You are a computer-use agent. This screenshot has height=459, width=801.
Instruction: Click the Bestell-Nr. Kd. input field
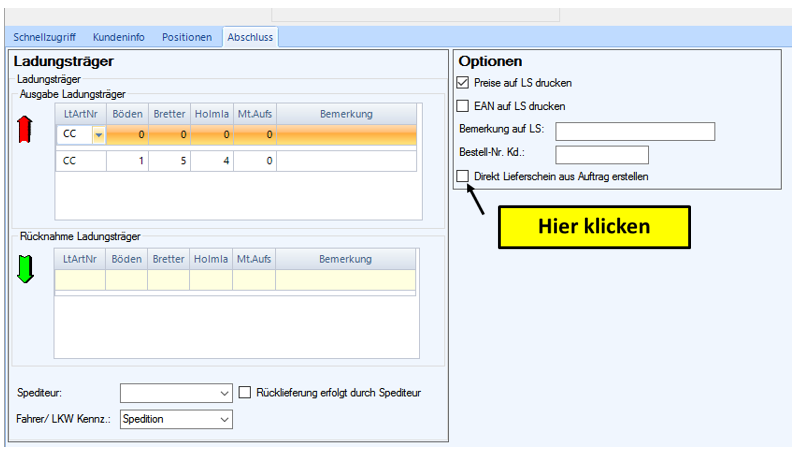(601, 154)
